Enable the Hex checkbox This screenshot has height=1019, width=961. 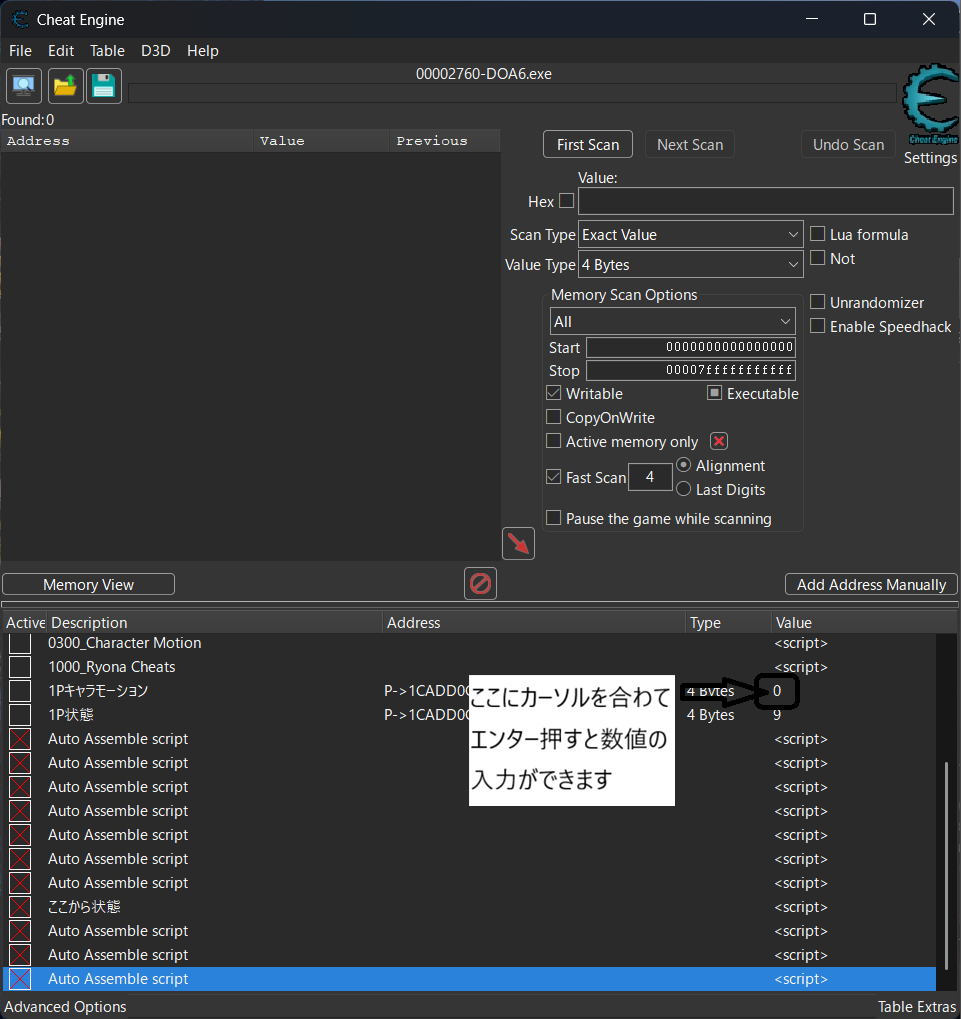pos(566,200)
